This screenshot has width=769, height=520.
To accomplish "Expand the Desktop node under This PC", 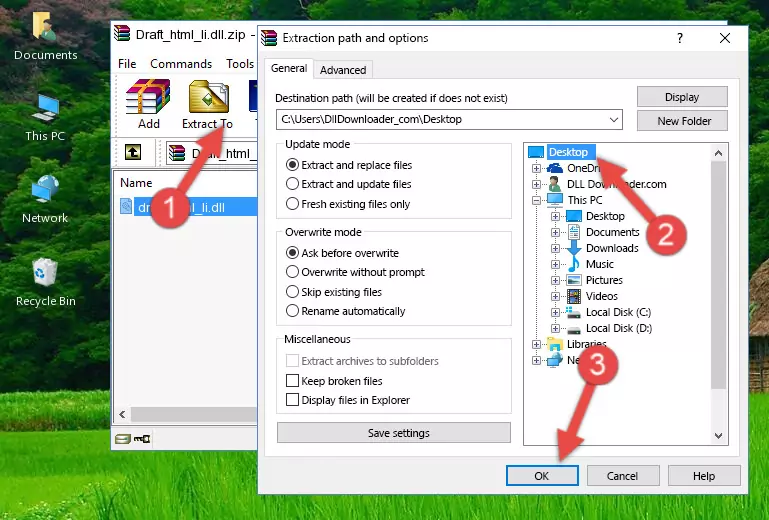I will (555, 216).
